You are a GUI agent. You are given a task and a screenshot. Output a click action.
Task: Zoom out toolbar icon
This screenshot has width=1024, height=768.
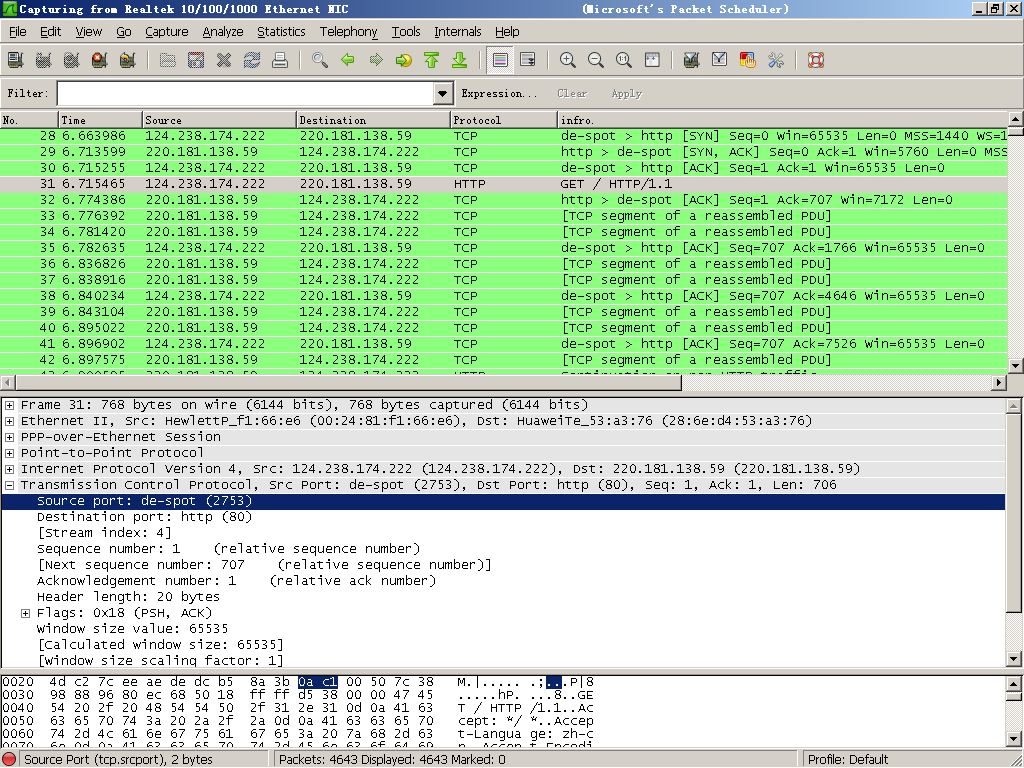596,60
